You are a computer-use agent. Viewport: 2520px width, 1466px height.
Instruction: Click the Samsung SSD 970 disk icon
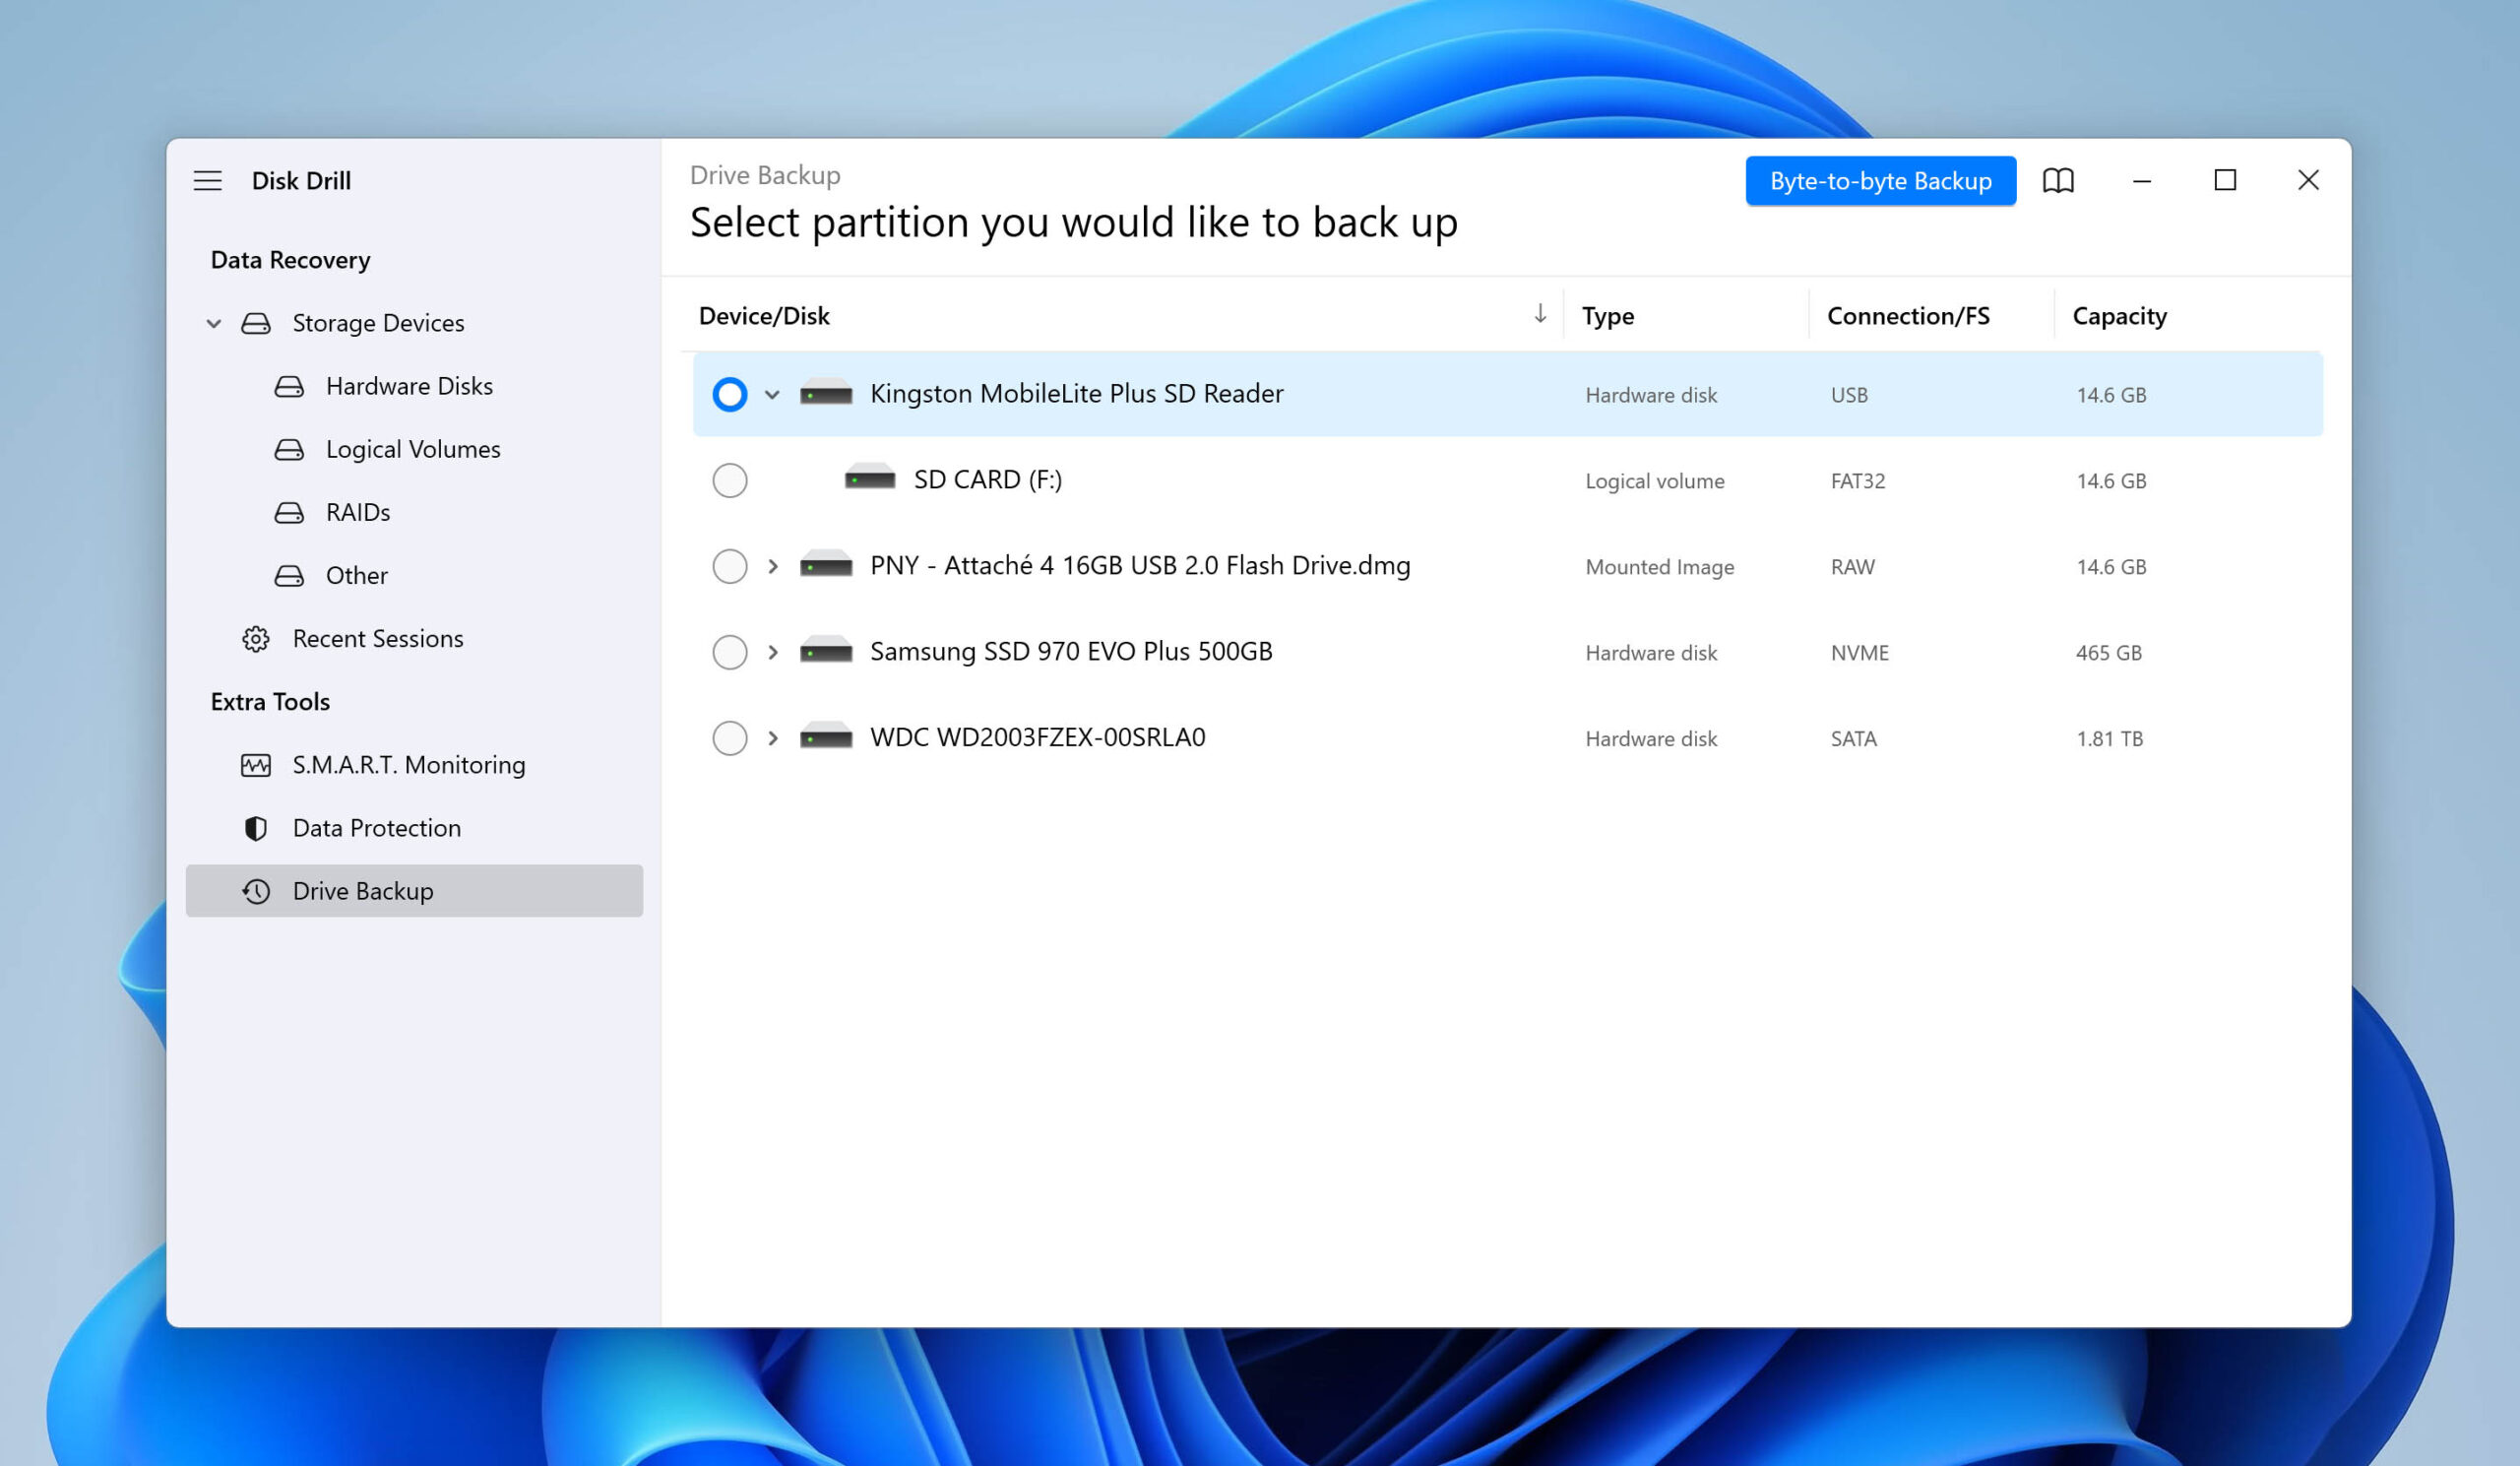click(826, 652)
